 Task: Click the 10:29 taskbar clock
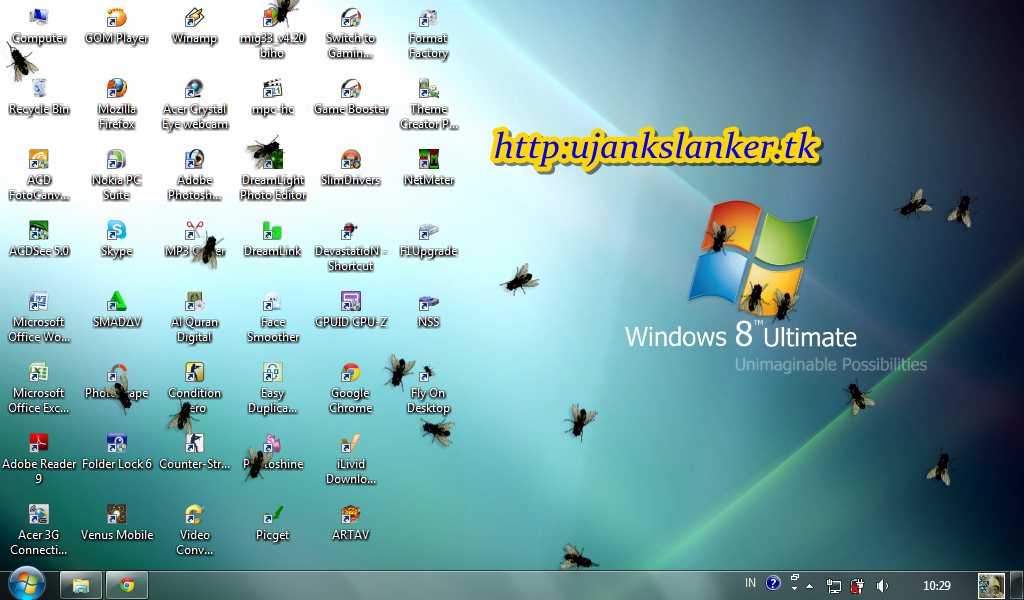point(936,586)
